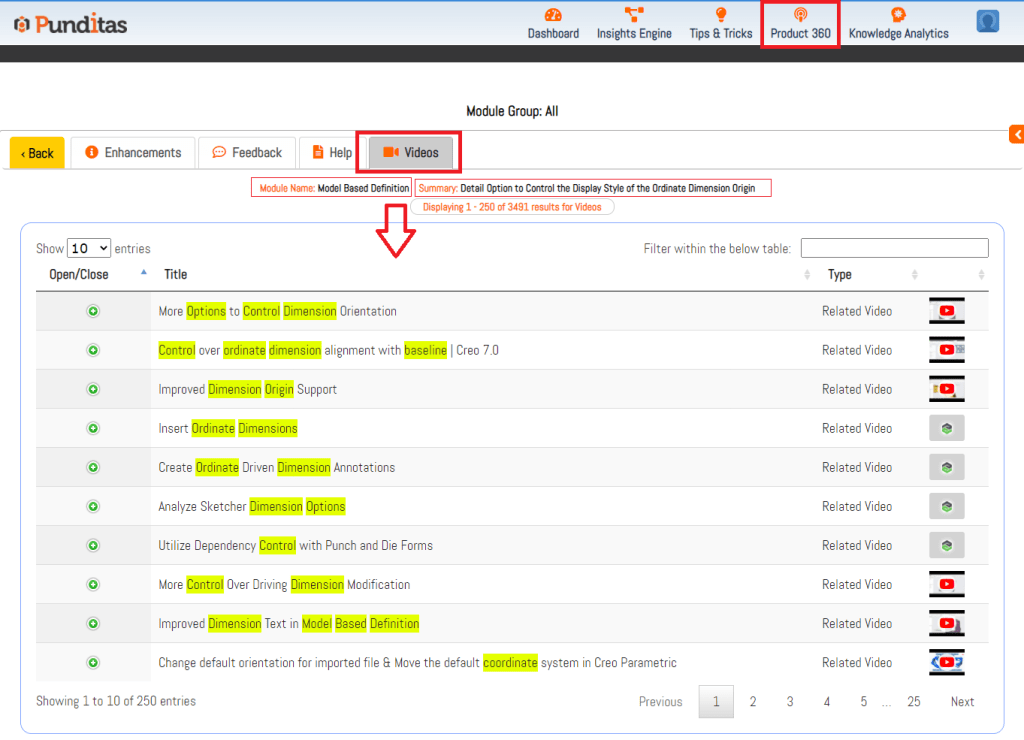The height and width of the screenshot is (740, 1024).
Task: Expand the row Improved Dimension Text in Model Based Definition
Action: coord(93,623)
